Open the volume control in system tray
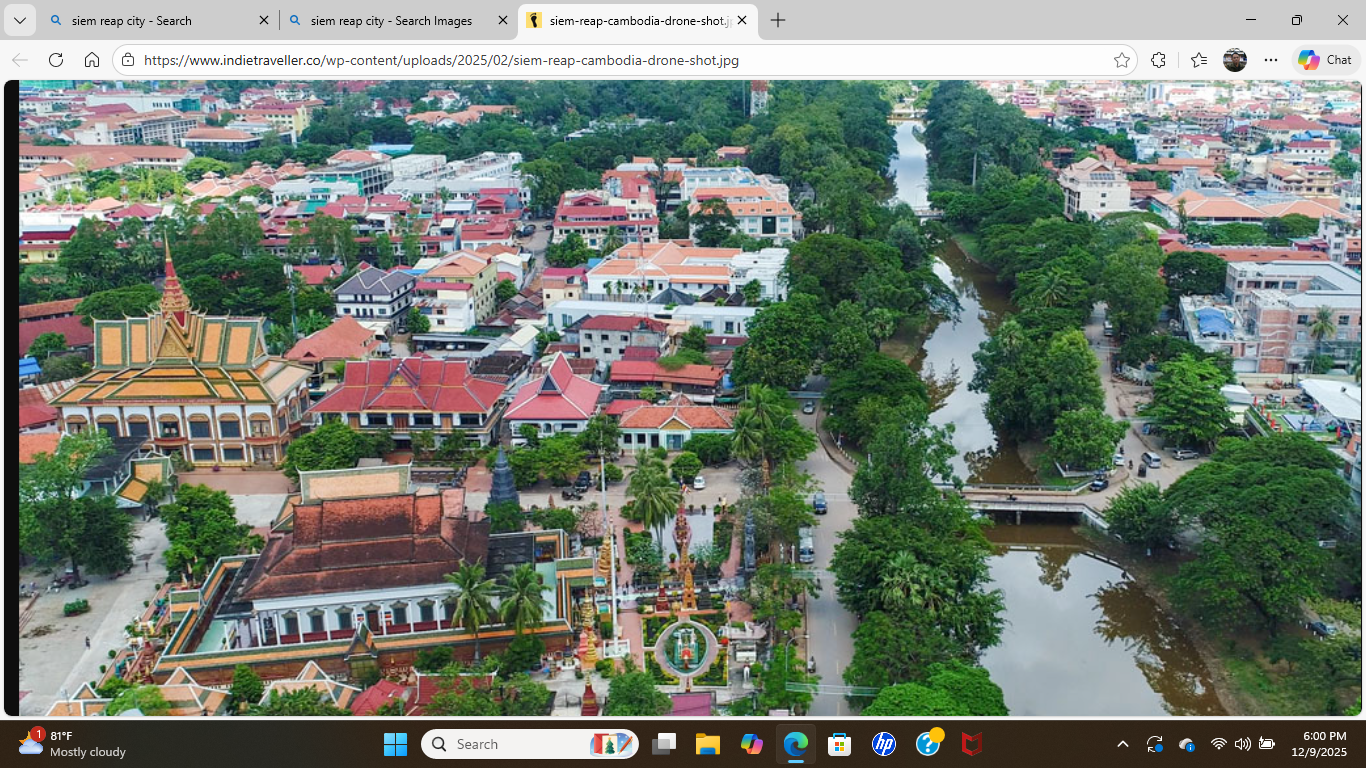Image resolution: width=1366 pixels, height=768 pixels. tap(1242, 744)
